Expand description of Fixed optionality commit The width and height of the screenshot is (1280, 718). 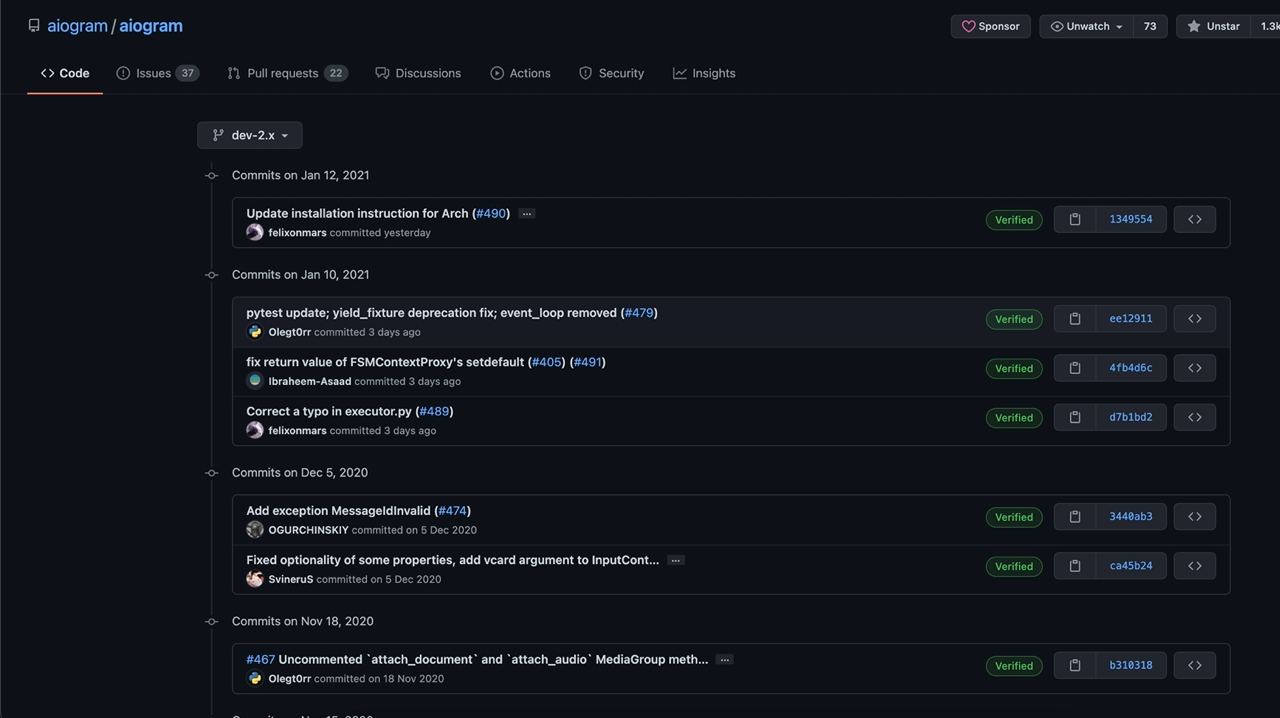pyautogui.click(x=676, y=560)
